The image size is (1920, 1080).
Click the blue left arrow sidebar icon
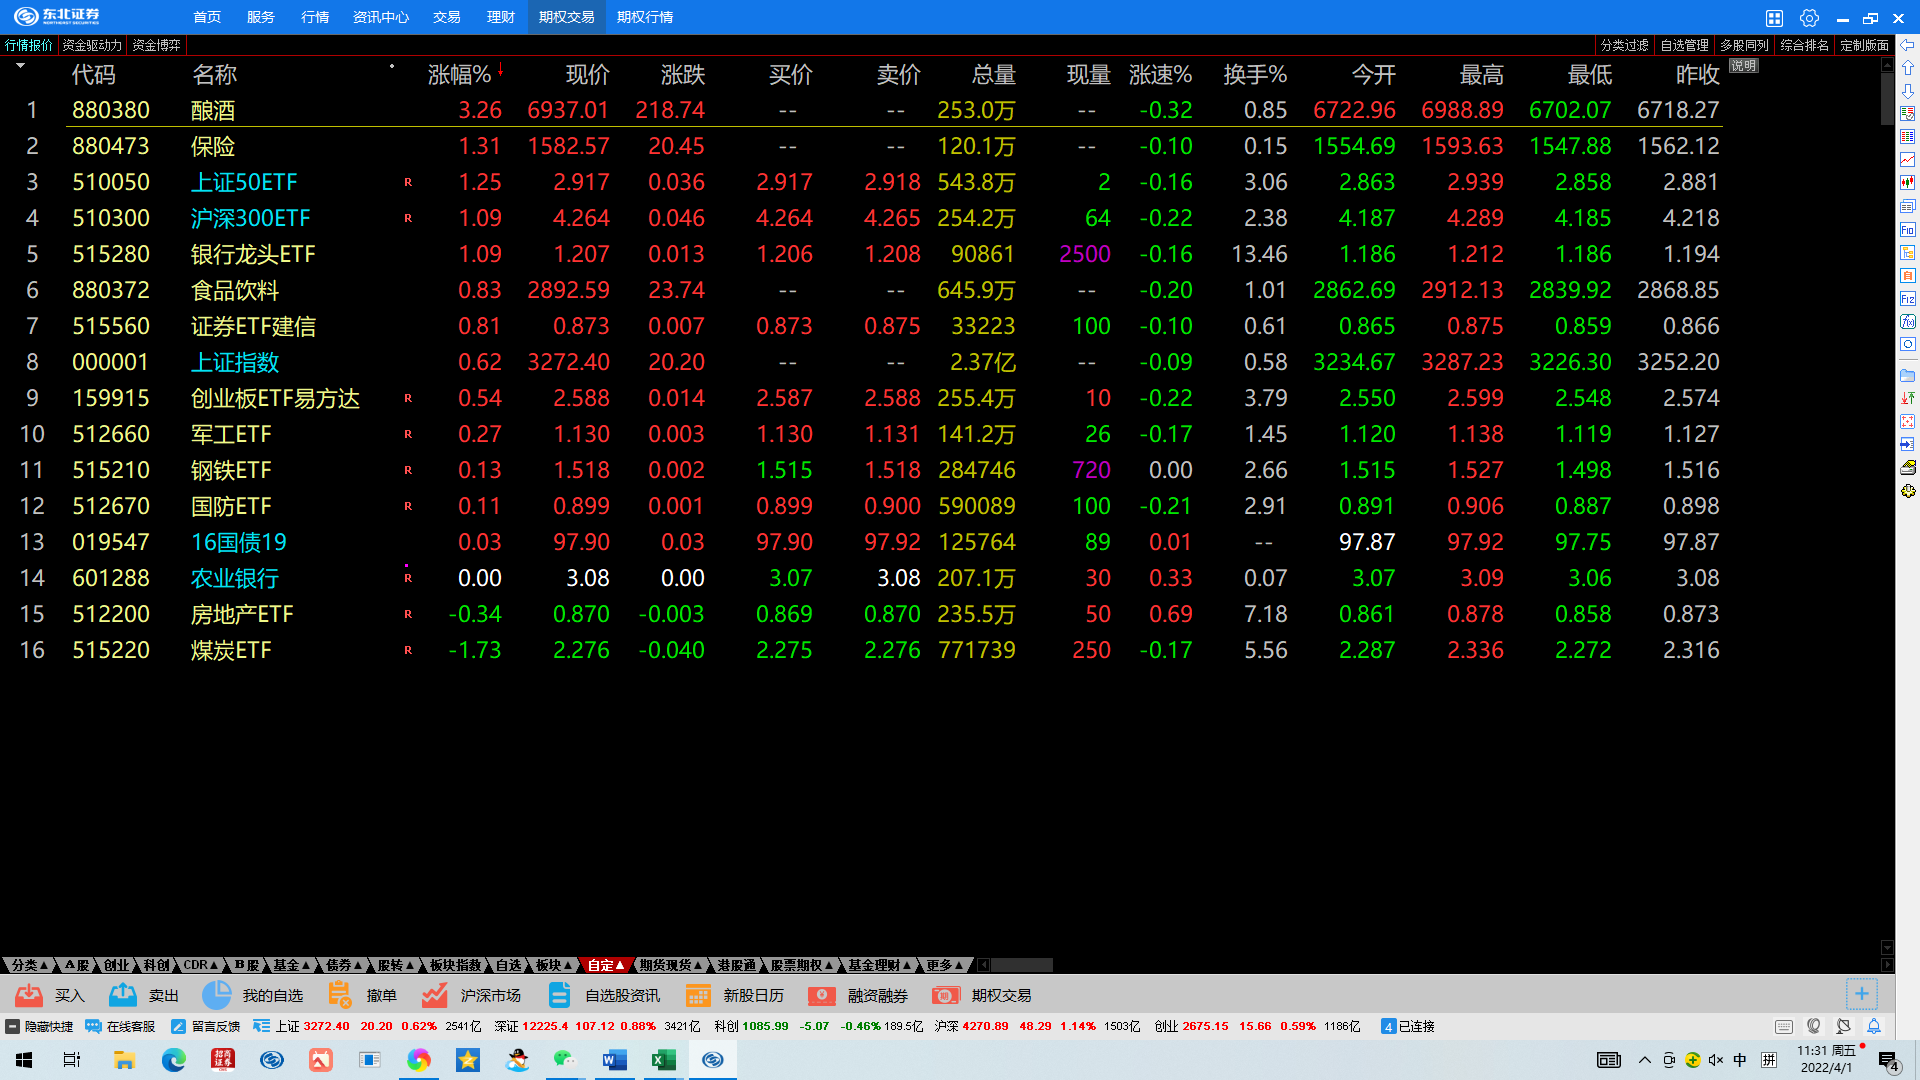1908,45
